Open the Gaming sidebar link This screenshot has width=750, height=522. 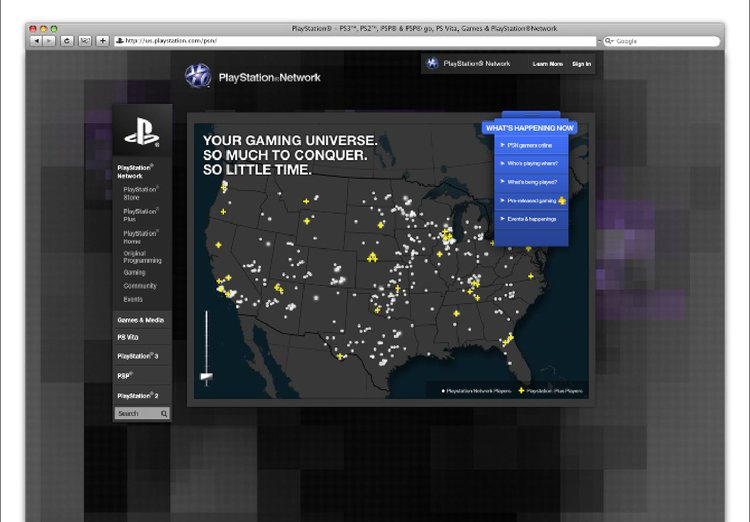click(x=134, y=272)
